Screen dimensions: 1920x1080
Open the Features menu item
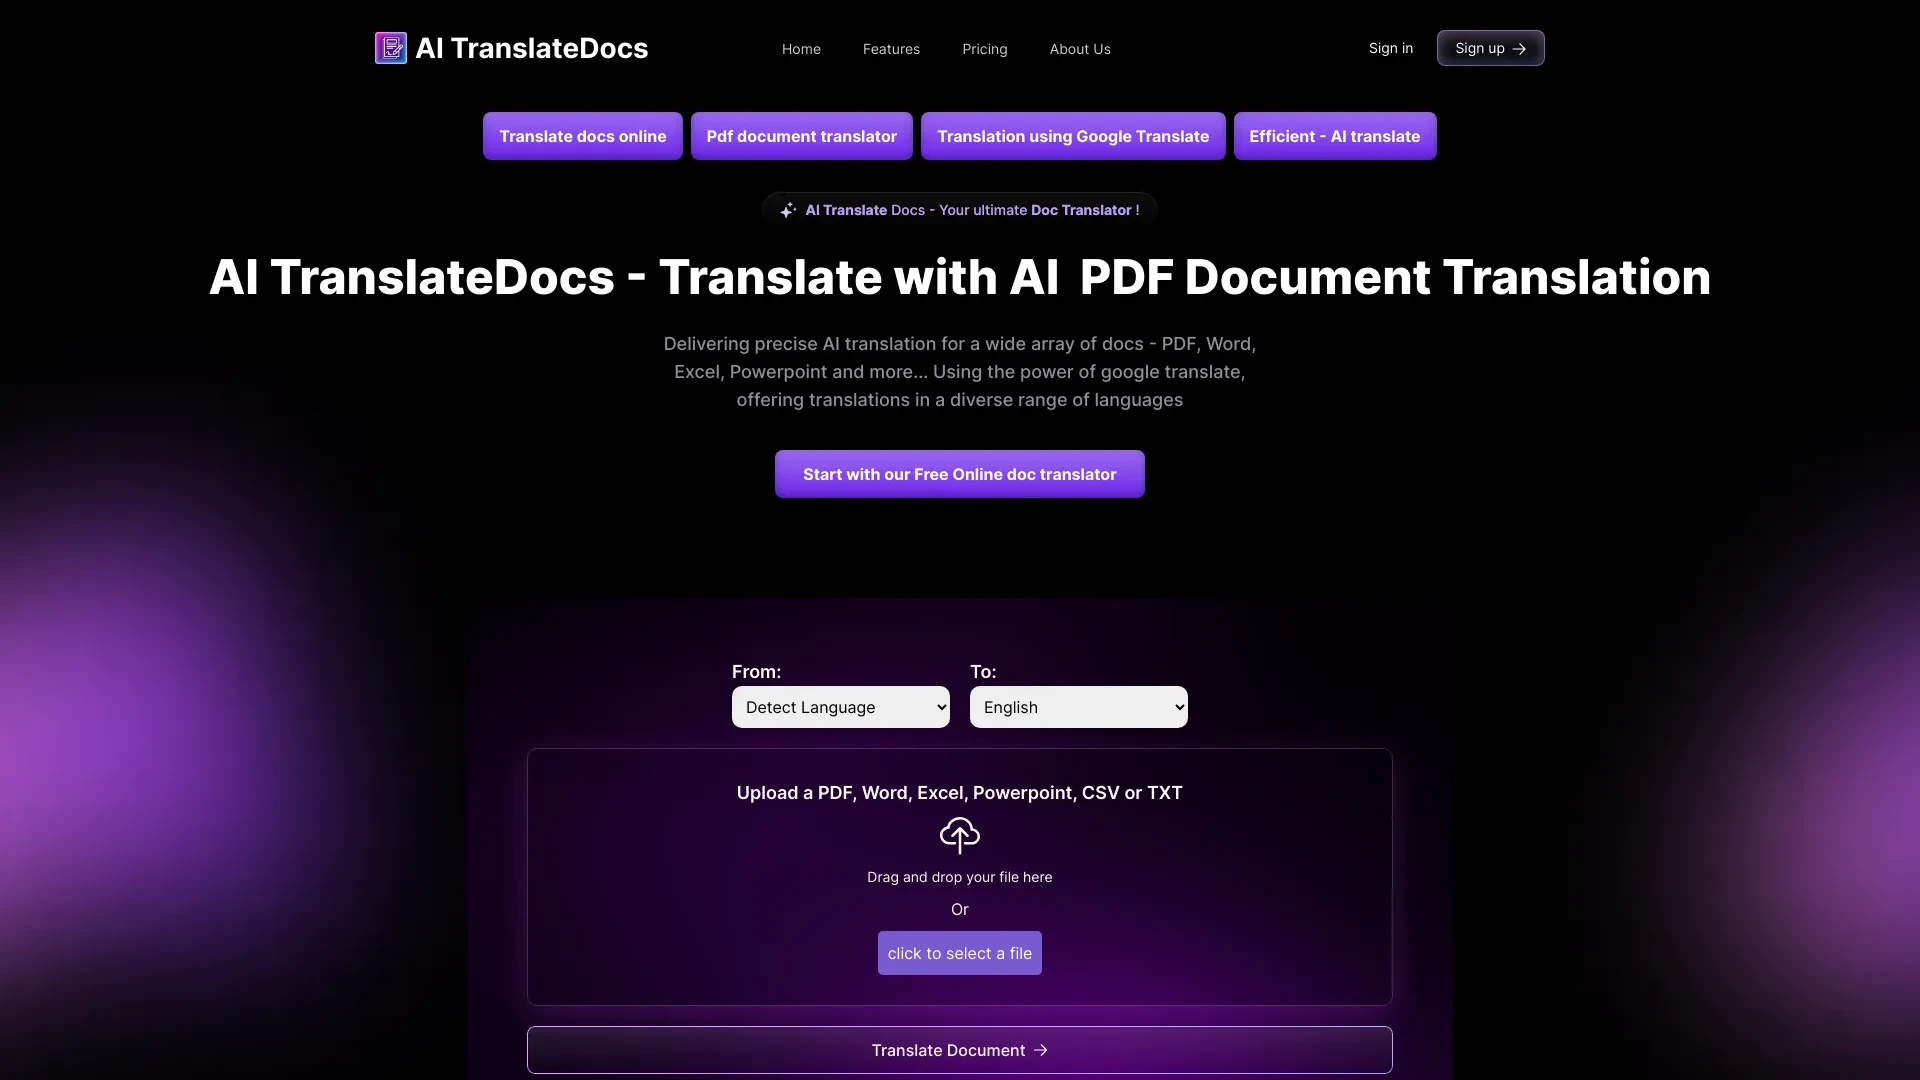[891, 47]
